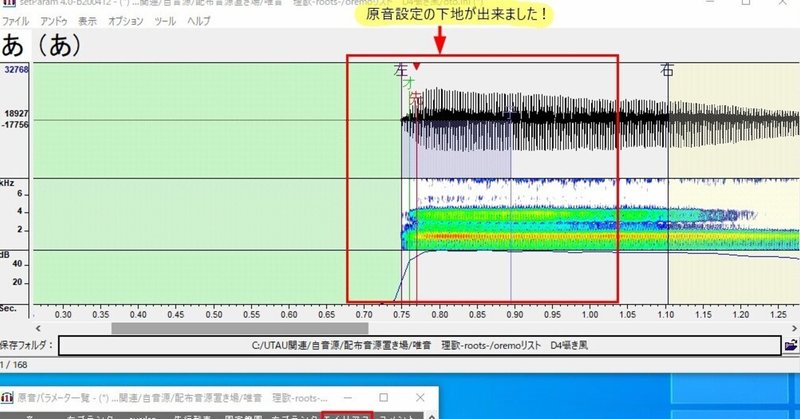
Task: Click the 18927 amplitude value
Action: pyautogui.click(x=17, y=113)
